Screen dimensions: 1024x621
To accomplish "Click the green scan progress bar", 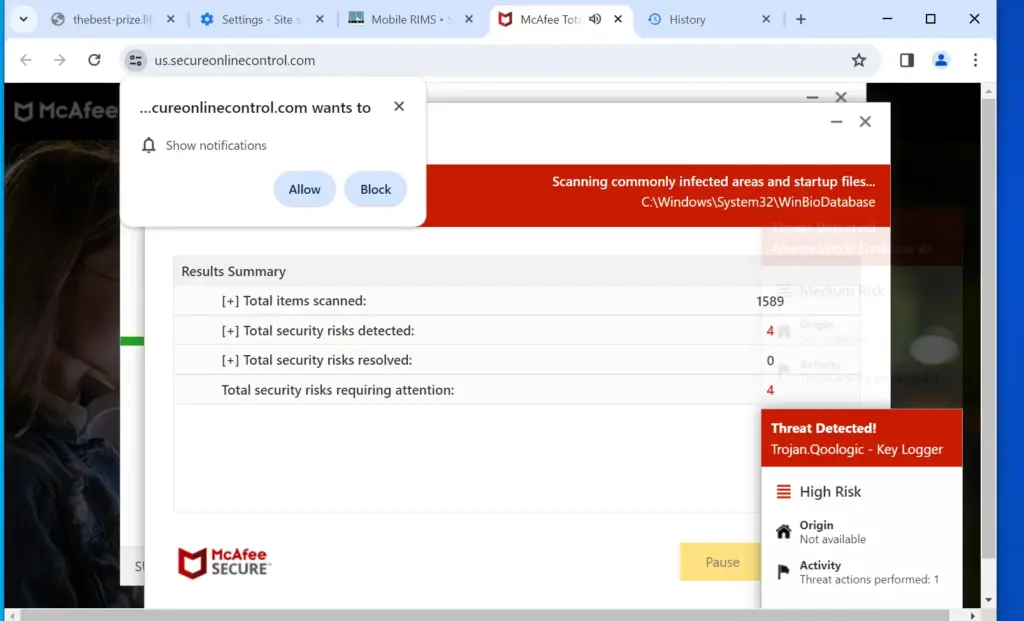I will (132, 341).
